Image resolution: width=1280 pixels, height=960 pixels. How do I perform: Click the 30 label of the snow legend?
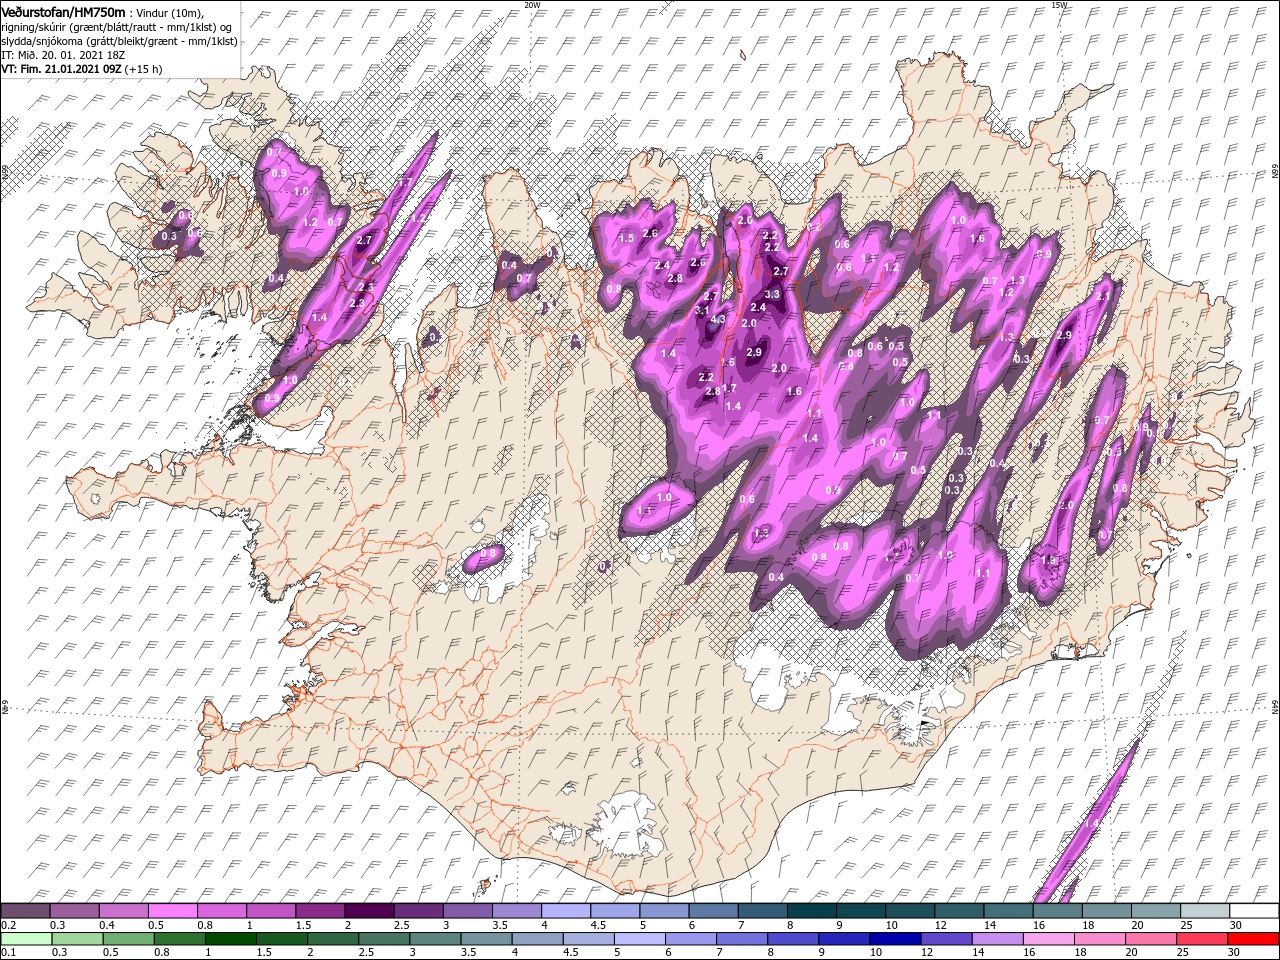[1235, 925]
